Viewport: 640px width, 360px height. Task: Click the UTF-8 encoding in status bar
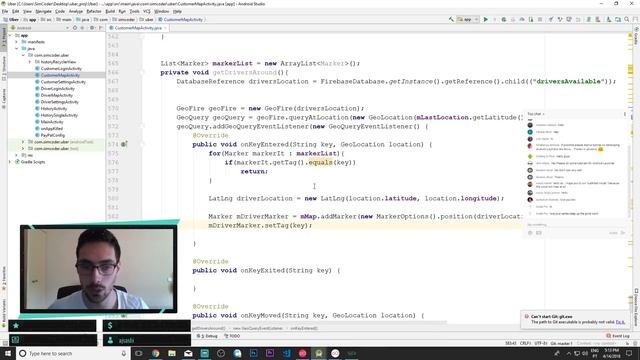coord(540,343)
